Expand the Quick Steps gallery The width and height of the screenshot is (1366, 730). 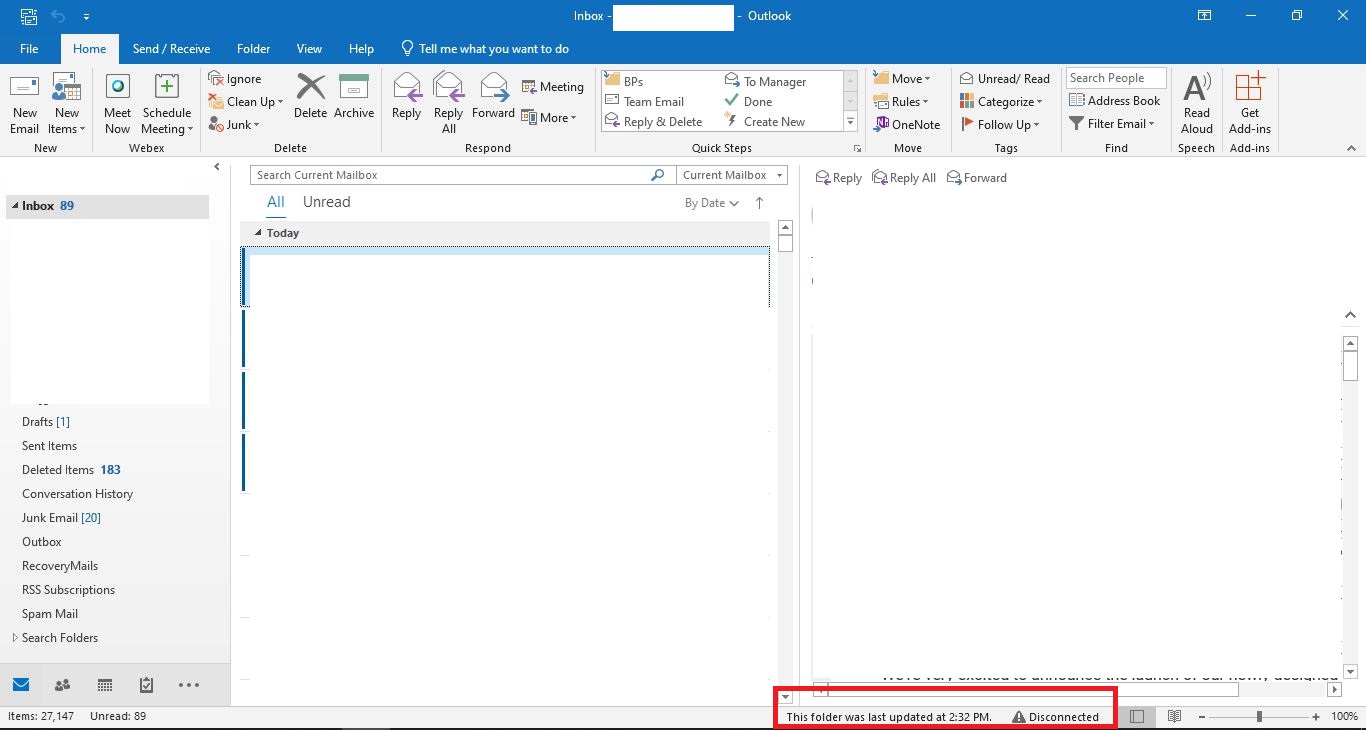[x=851, y=122]
